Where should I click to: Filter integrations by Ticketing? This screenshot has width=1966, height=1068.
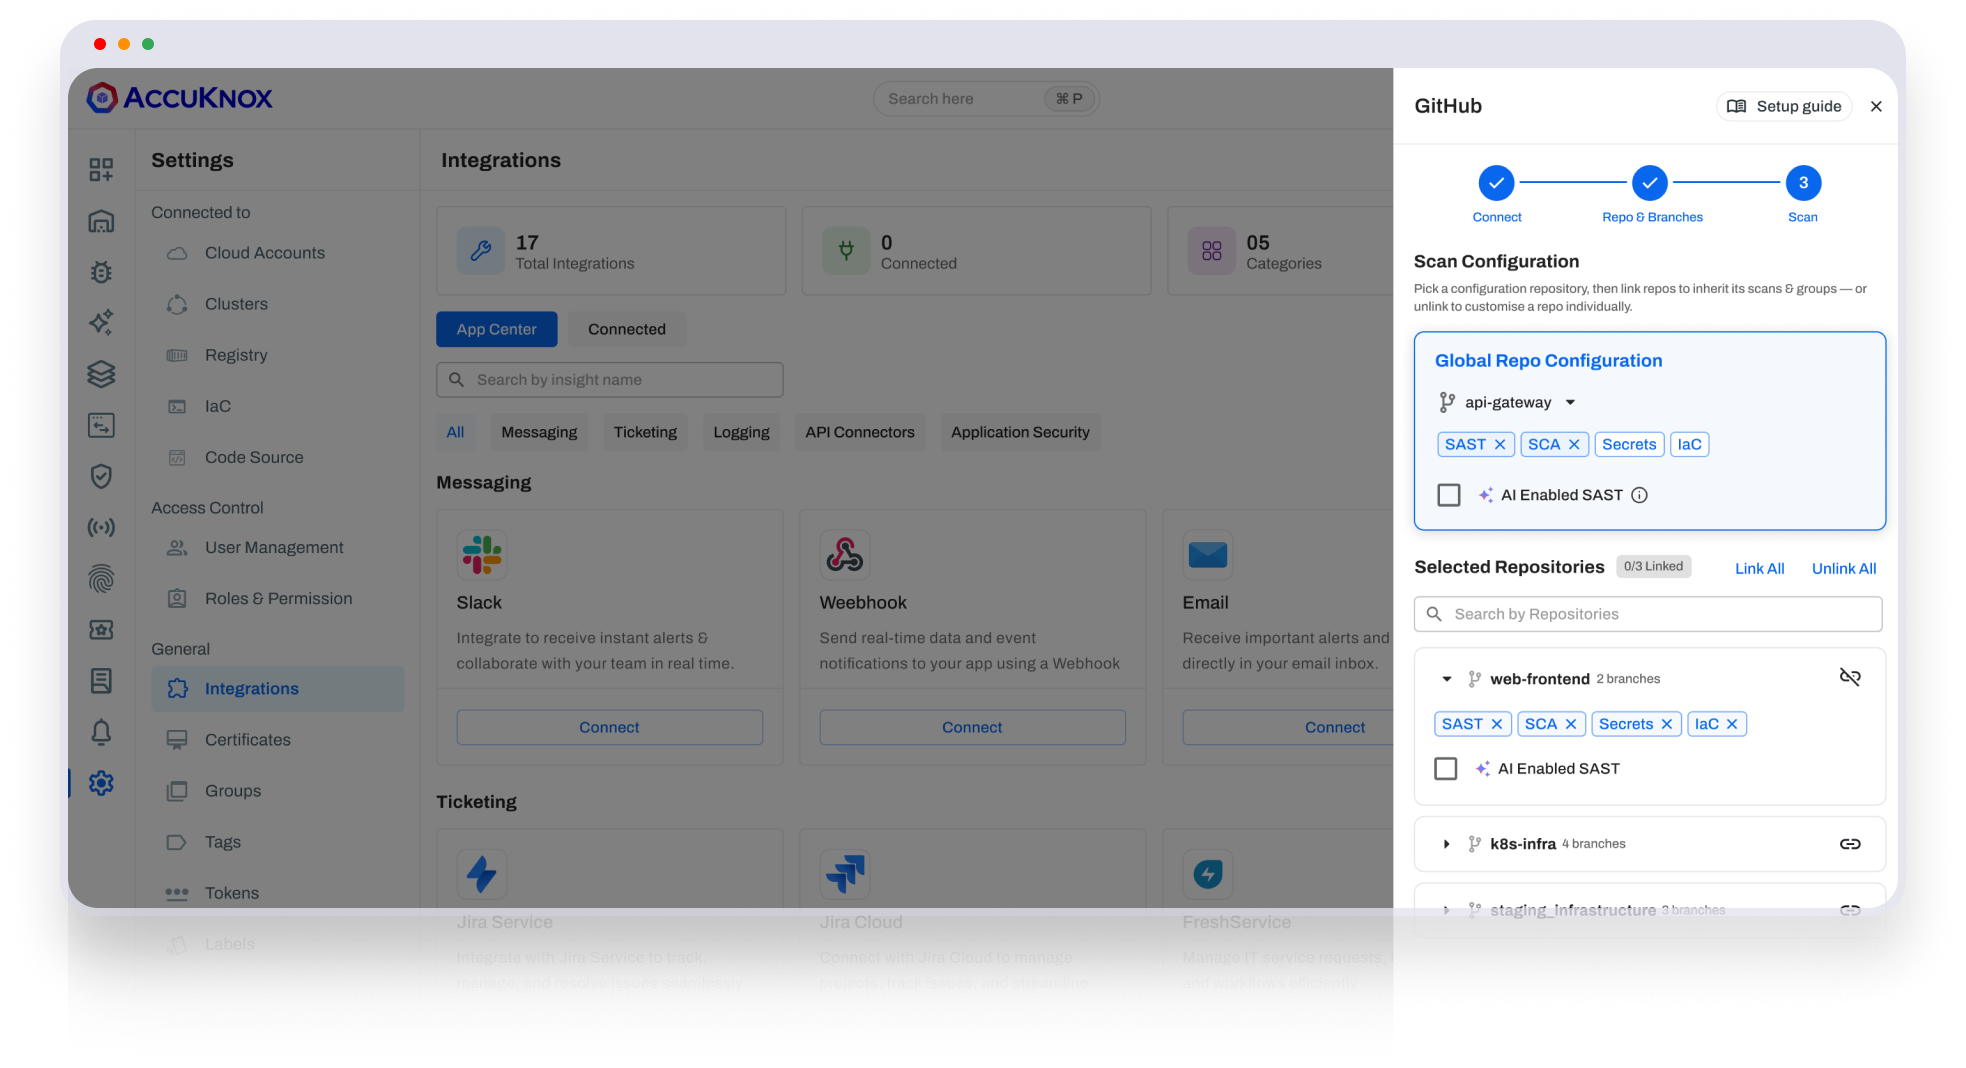coord(645,432)
